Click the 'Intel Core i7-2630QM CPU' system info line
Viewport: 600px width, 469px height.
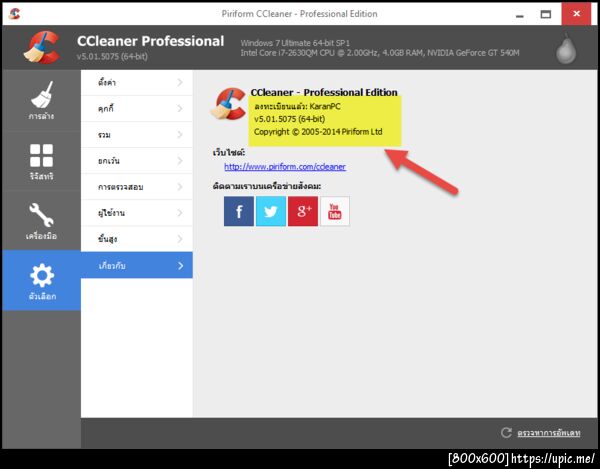(380, 53)
